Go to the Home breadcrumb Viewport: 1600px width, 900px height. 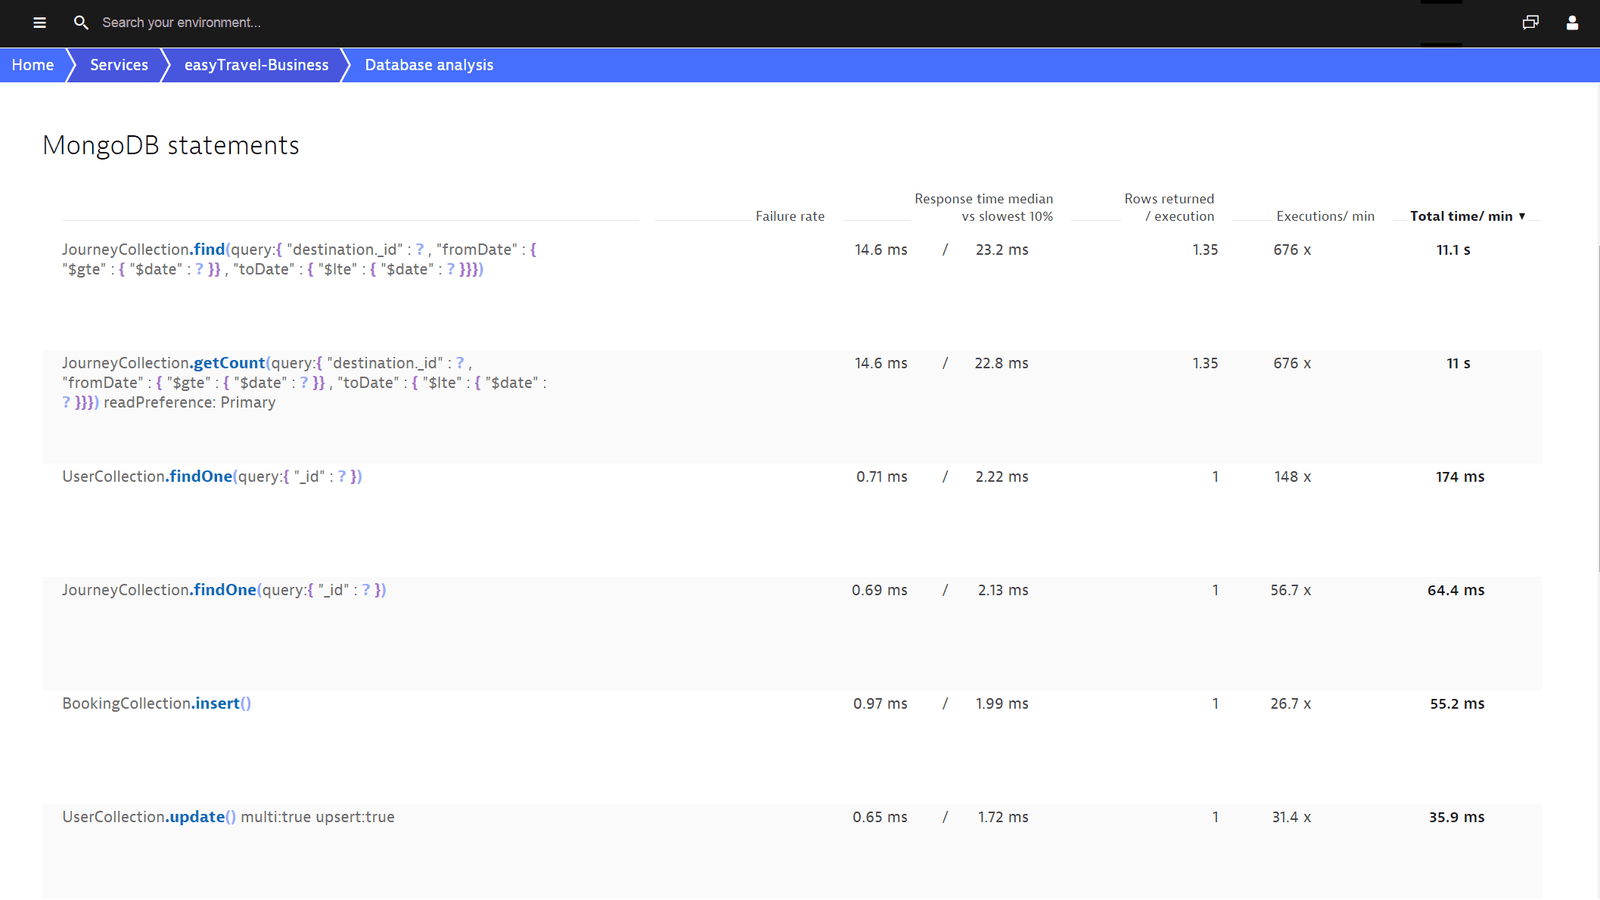(33, 65)
